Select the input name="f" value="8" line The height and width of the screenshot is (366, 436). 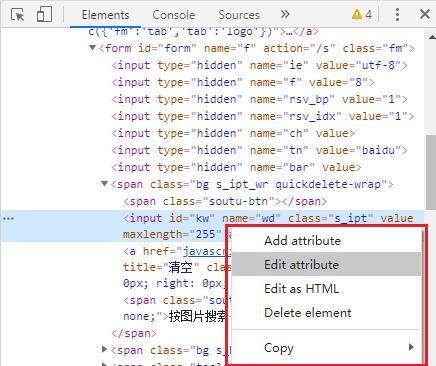(243, 82)
